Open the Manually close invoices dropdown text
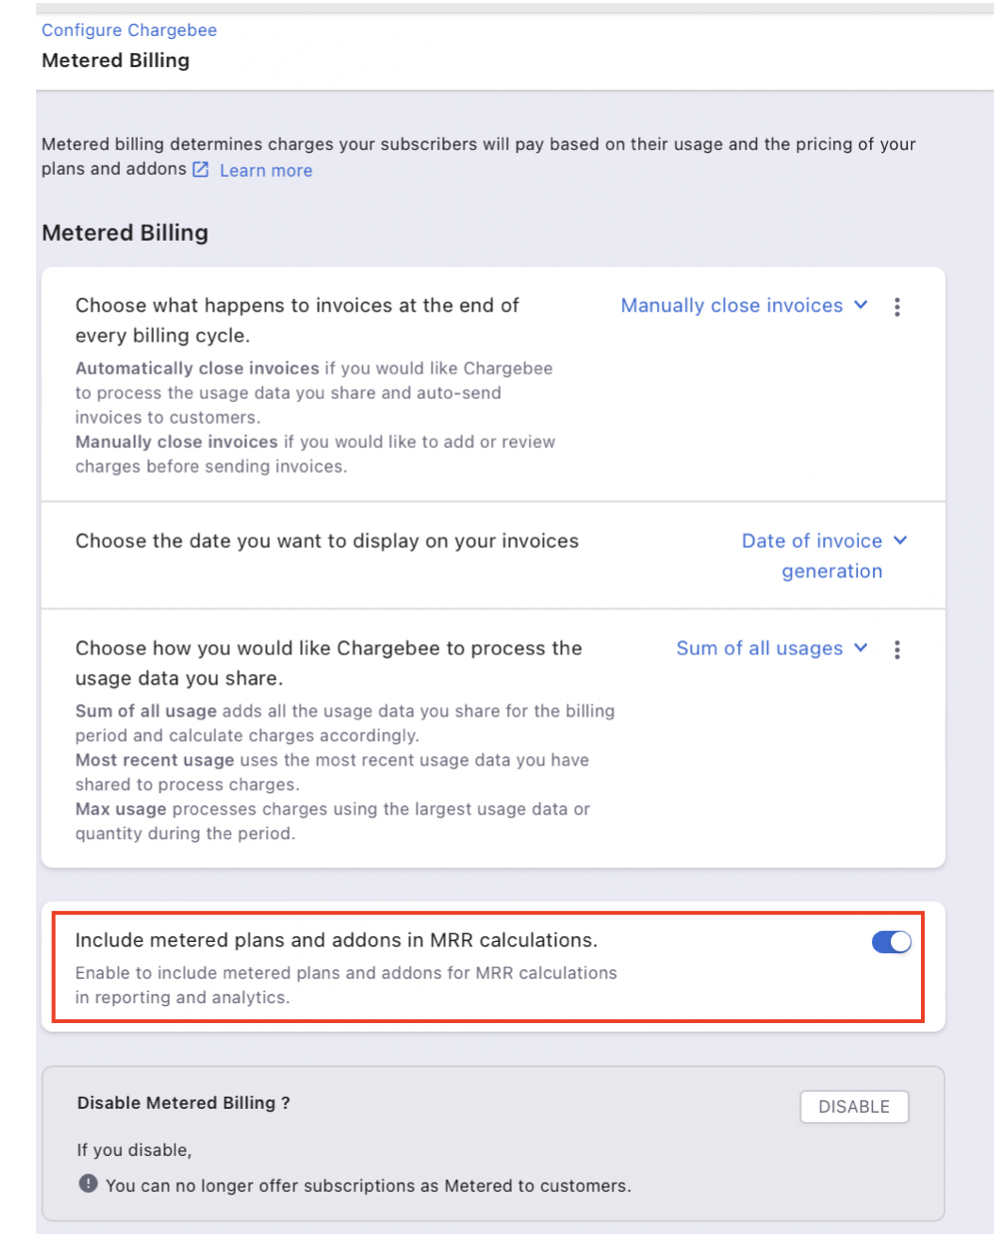 point(731,306)
